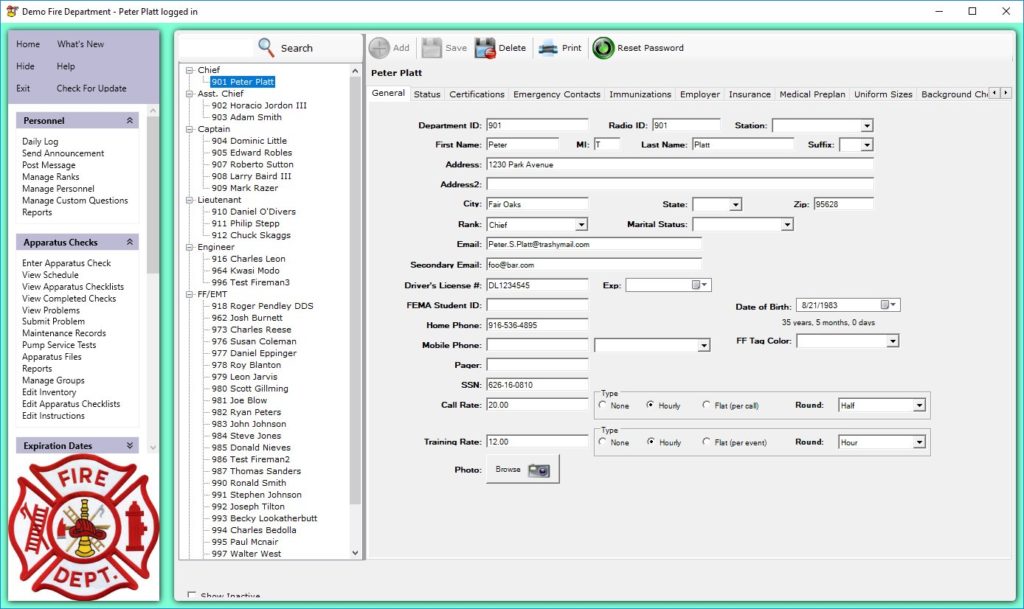Click the Email input field
The image size is (1024, 609).
[593, 244]
